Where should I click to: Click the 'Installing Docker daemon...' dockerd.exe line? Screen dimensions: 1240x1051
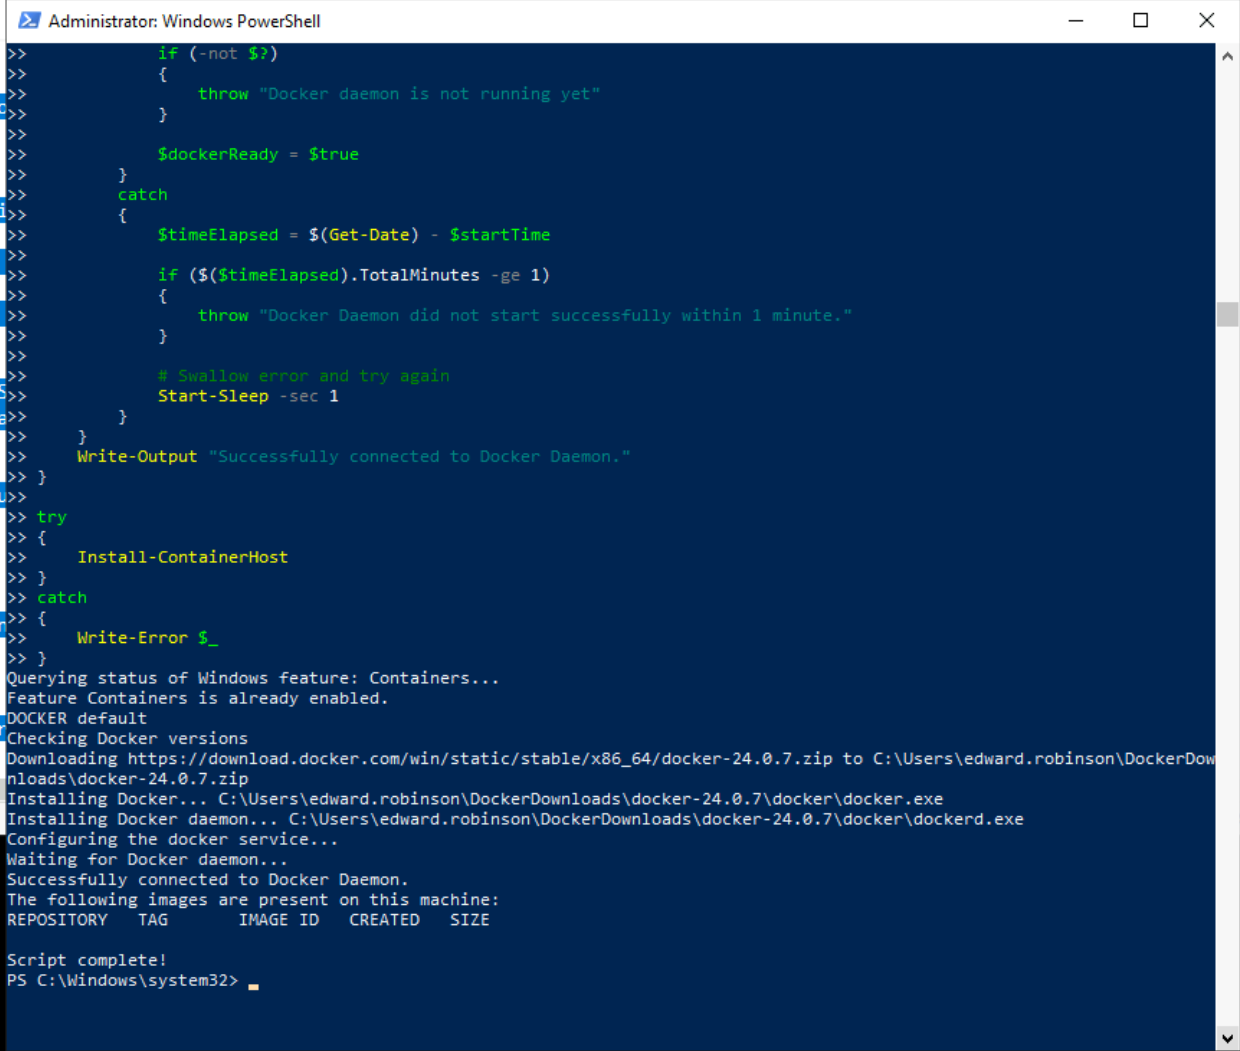[x=515, y=820]
